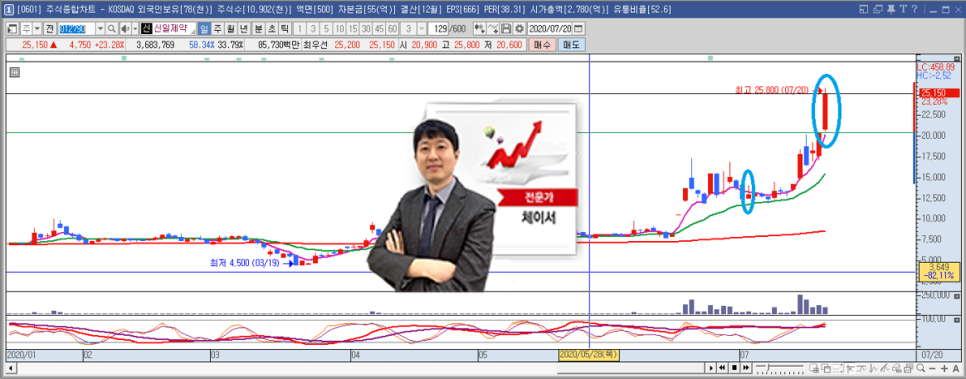Click the 최고 25,800 (07/20) label
966x379 pixels.
coord(771,90)
